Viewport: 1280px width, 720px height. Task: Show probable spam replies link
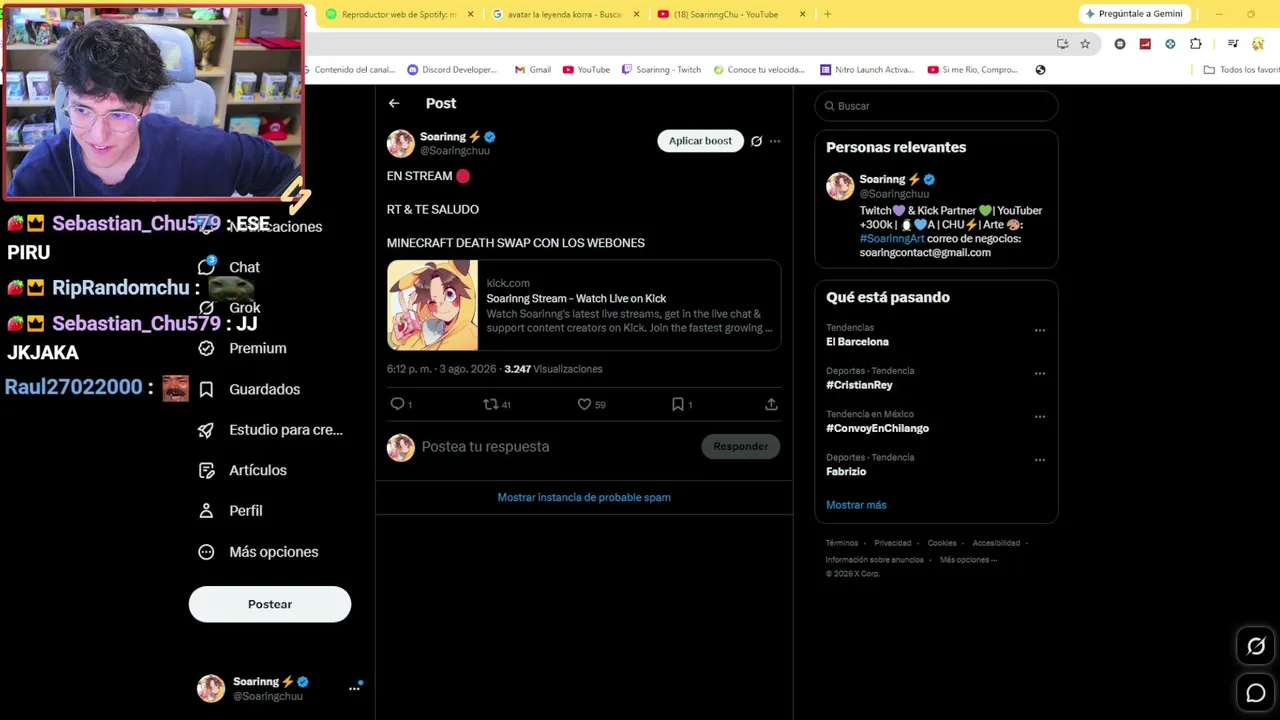[584, 497]
